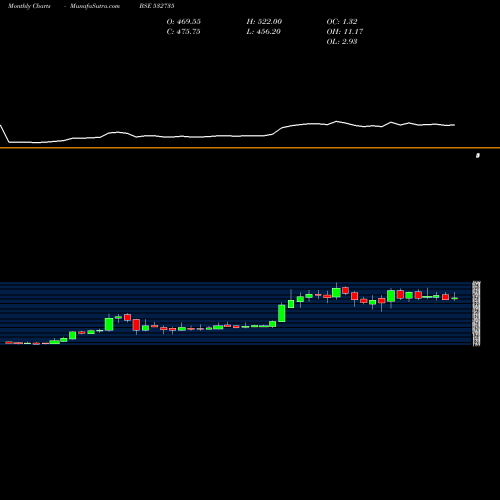Select the low value L: 456.20
This screenshot has height=500, width=500.
264,32
